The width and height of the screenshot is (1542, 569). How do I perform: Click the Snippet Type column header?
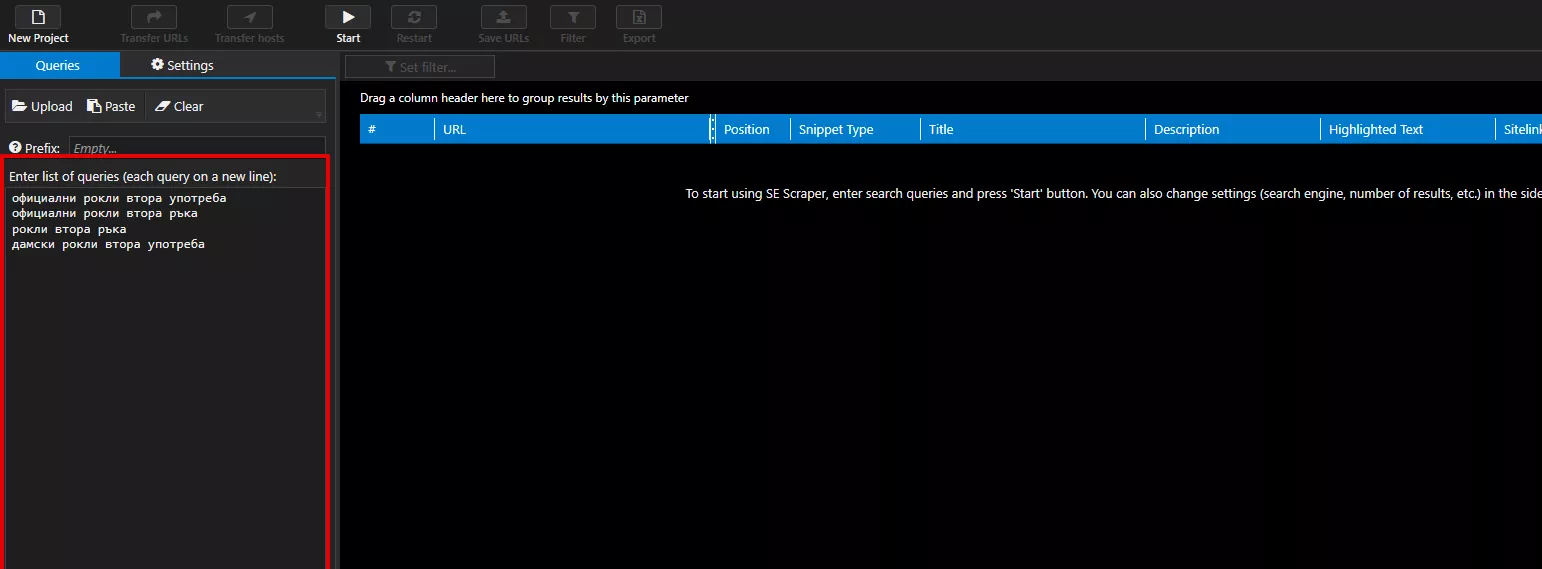(855, 129)
